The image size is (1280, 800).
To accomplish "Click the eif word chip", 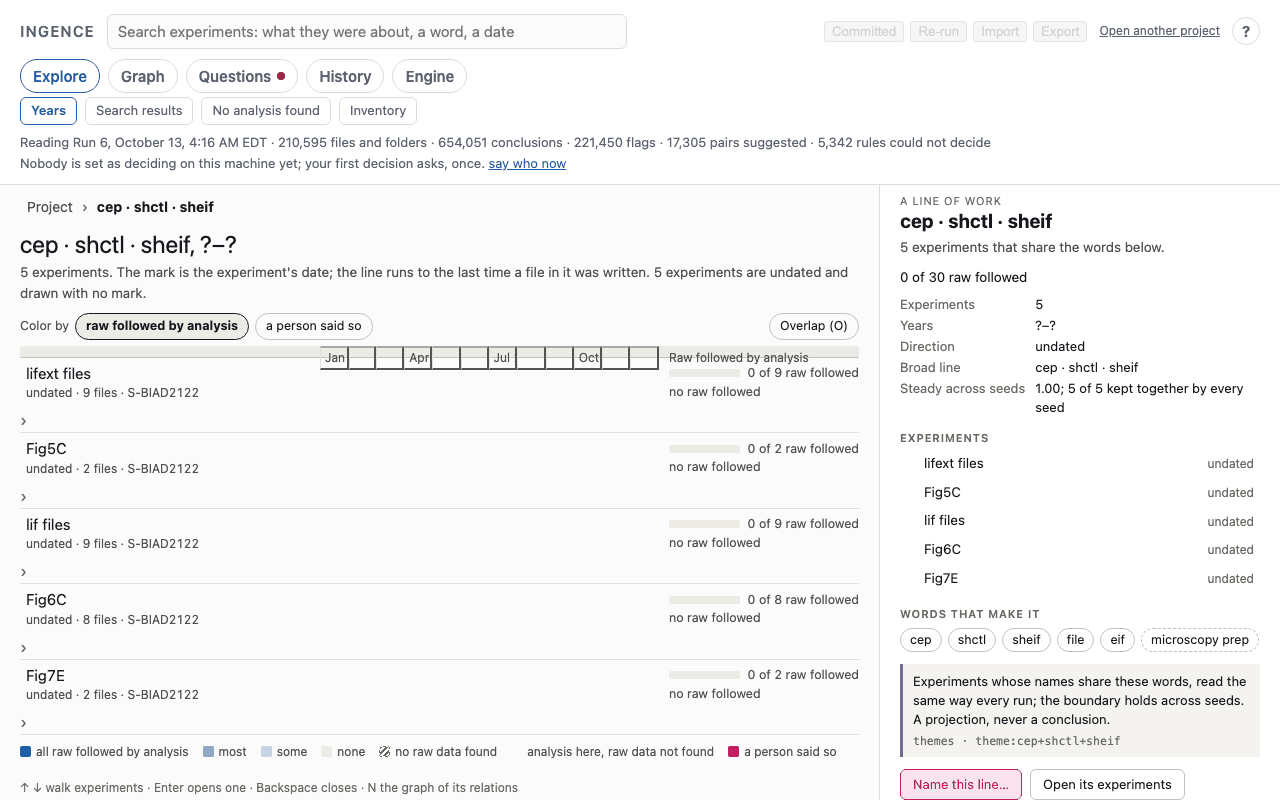I will click(1117, 640).
